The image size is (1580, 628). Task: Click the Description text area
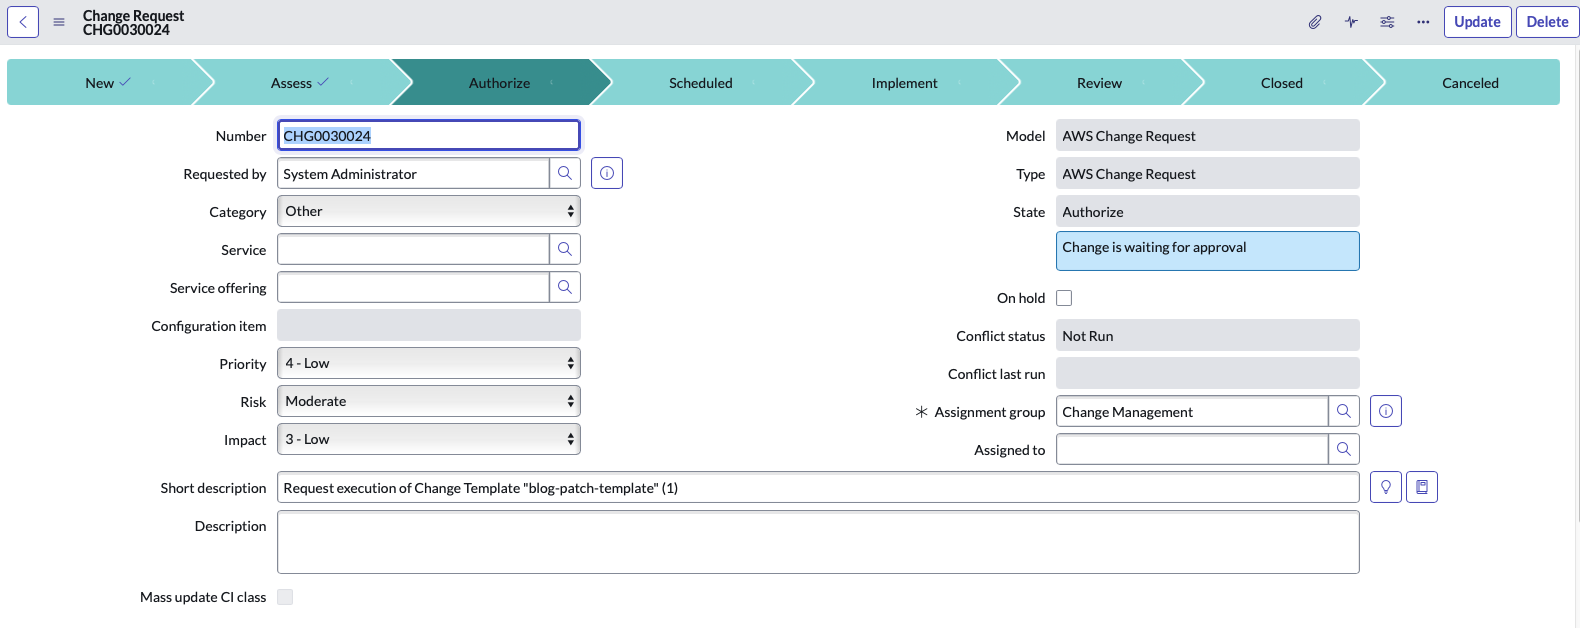point(818,542)
